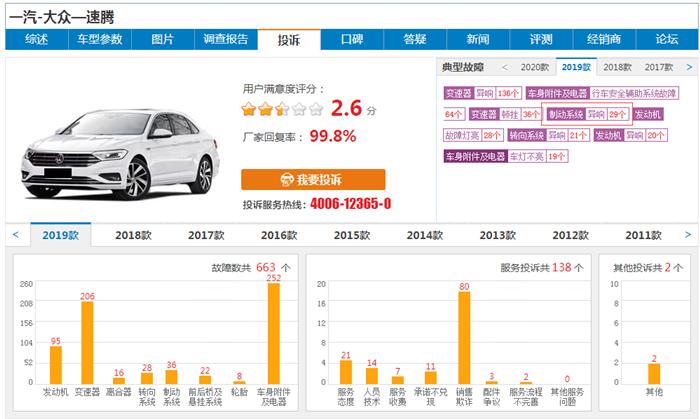Select the 投诉 tab

[x=289, y=40]
